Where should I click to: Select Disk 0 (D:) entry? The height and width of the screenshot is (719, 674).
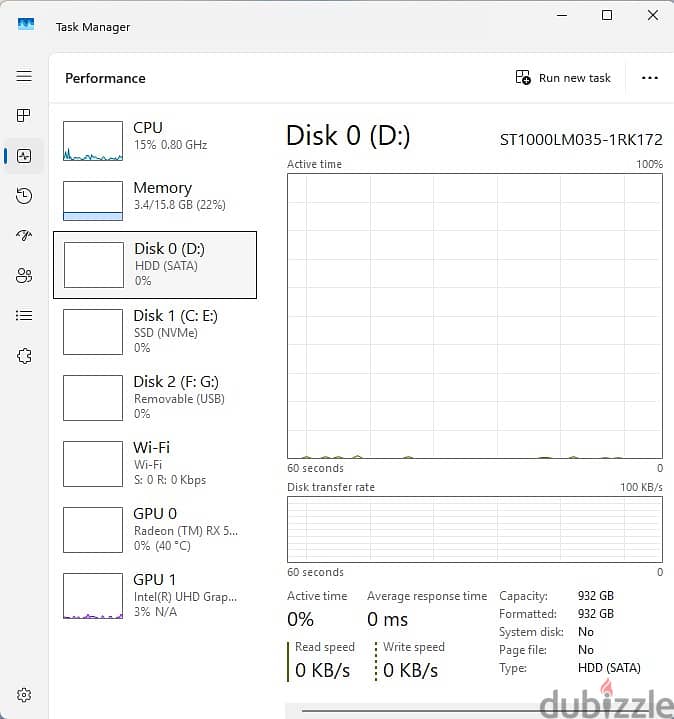pos(155,265)
